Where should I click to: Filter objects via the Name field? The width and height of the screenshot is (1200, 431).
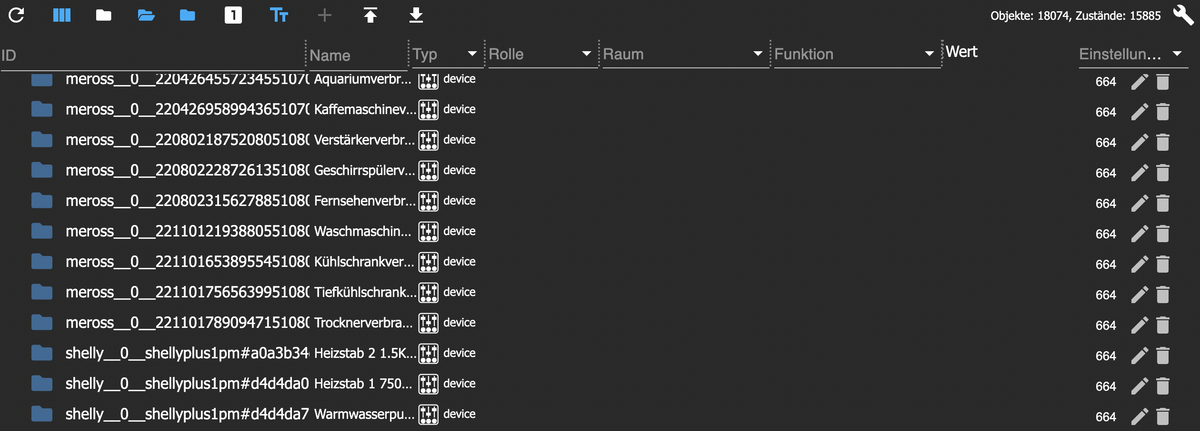click(355, 55)
